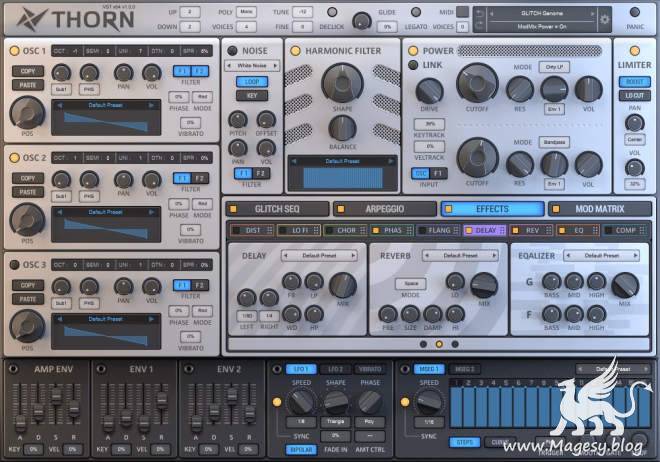Load the previous preset before GLITCH Genome
This screenshot has width=660, height=462.
point(491,13)
